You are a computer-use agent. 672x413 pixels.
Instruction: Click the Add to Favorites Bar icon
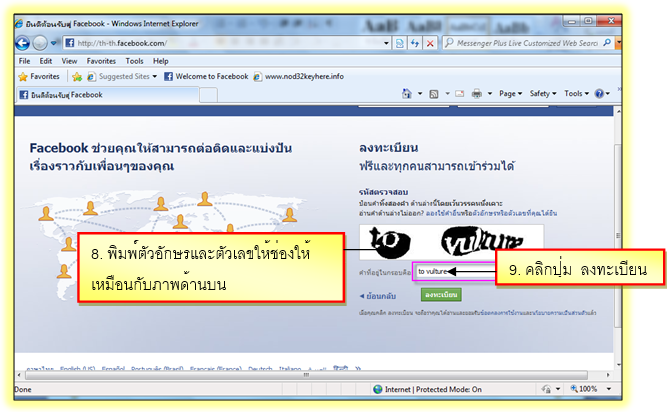coord(77,76)
